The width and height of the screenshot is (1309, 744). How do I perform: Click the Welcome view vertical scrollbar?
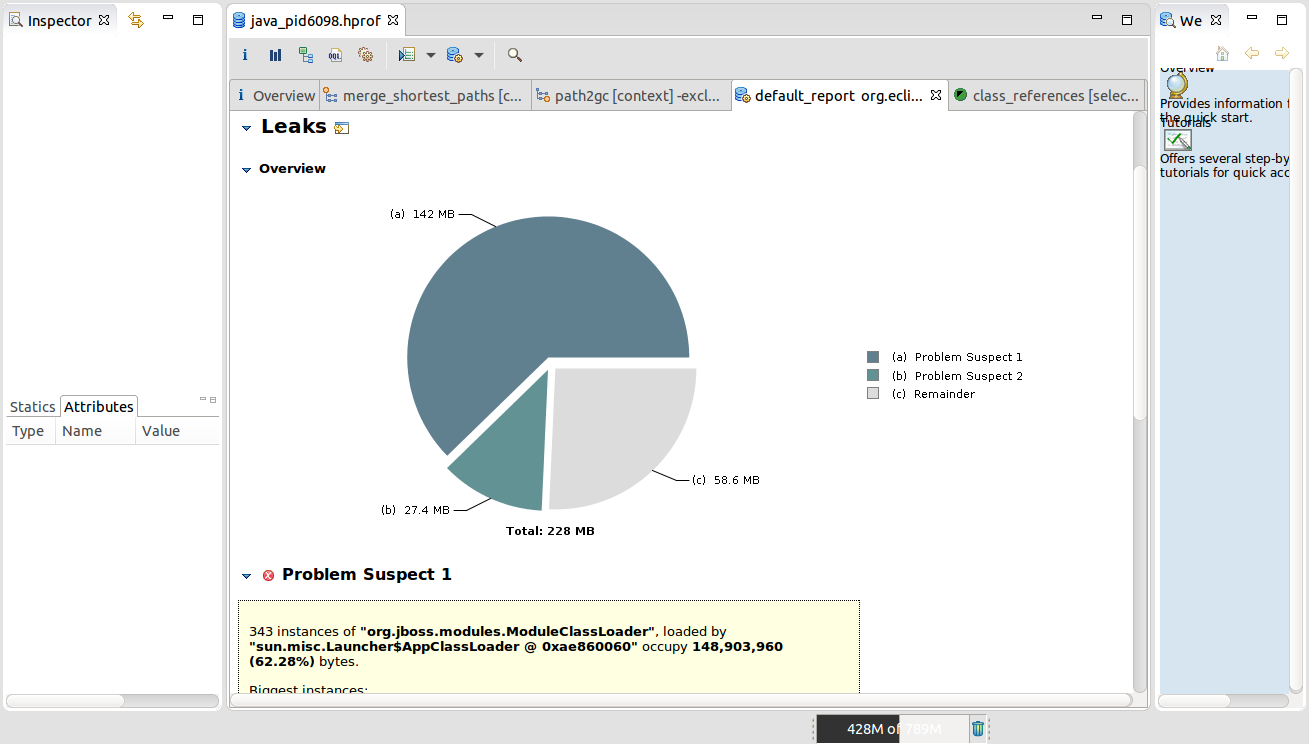tap(1296, 380)
